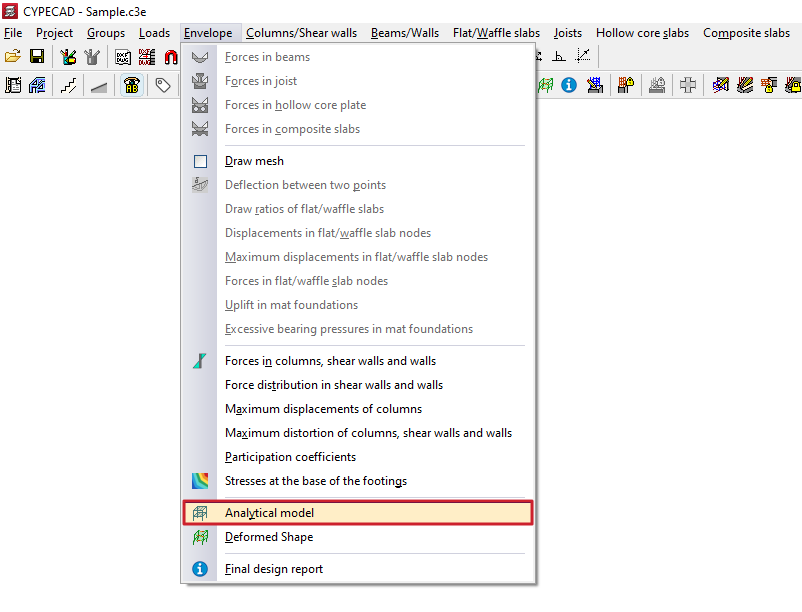
Task: Click the save floppy disk icon
Action: tap(37, 56)
